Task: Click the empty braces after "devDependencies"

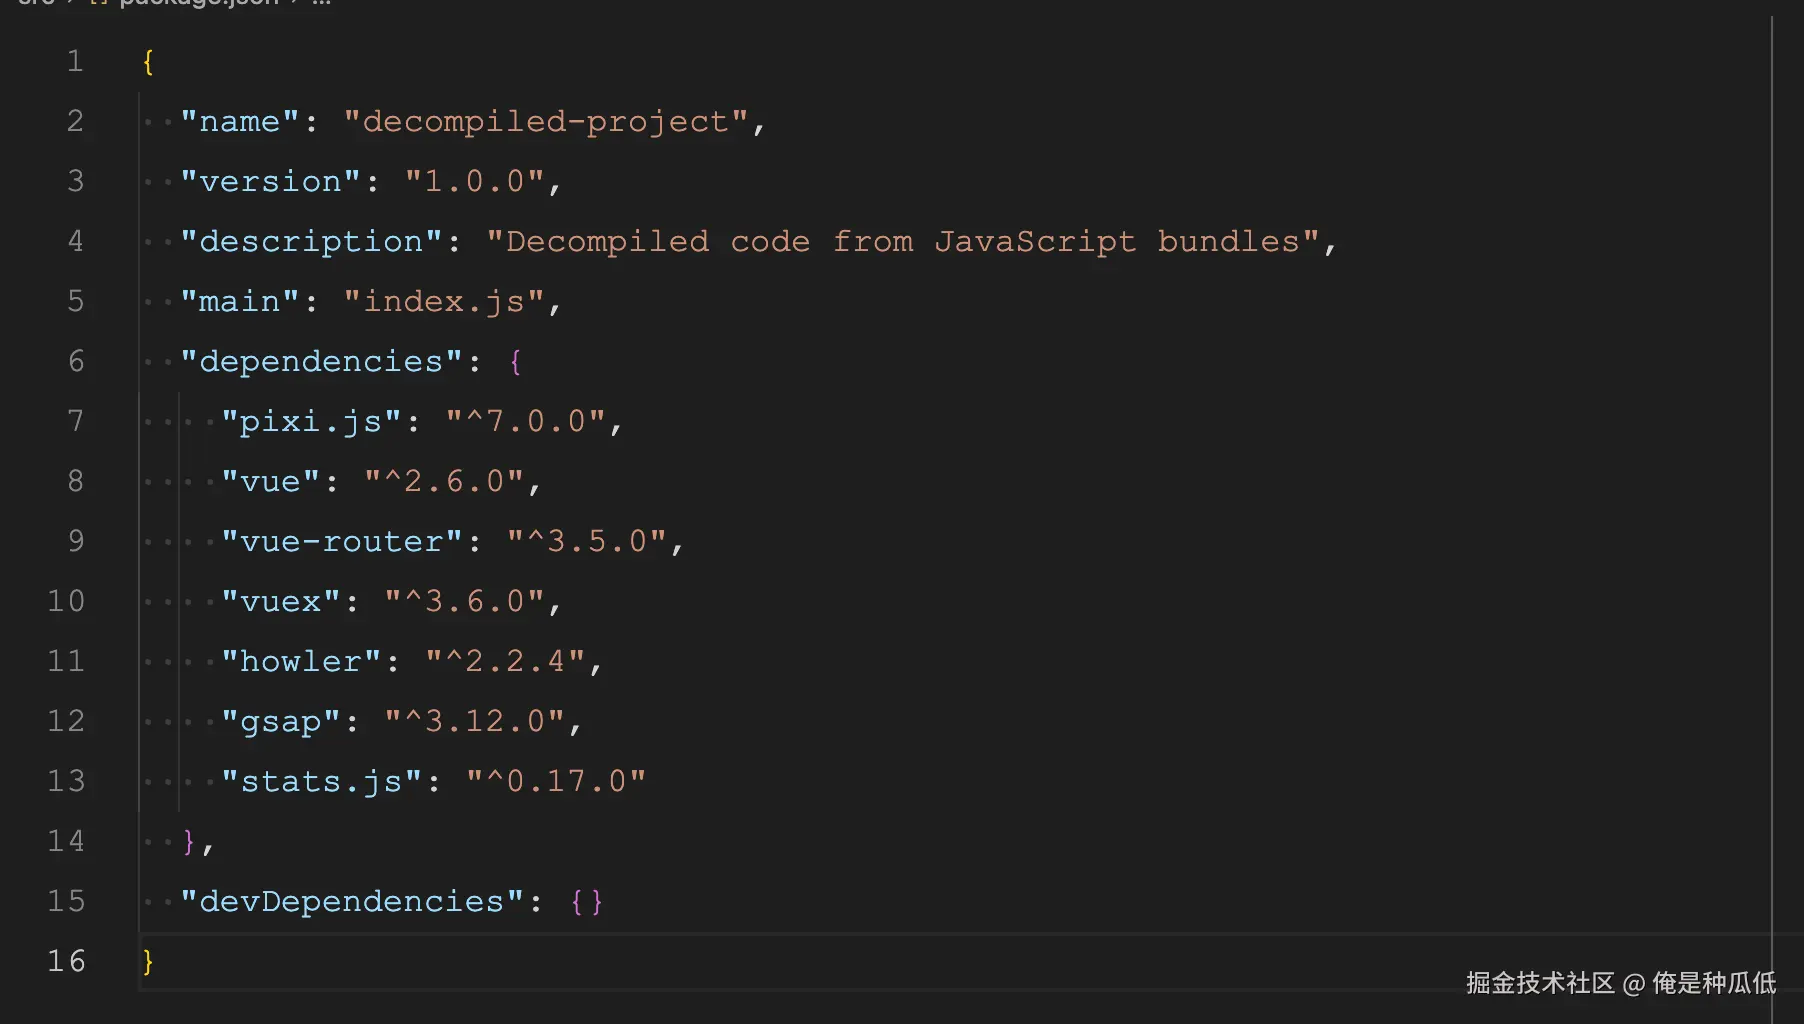Action: (x=586, y=902)
